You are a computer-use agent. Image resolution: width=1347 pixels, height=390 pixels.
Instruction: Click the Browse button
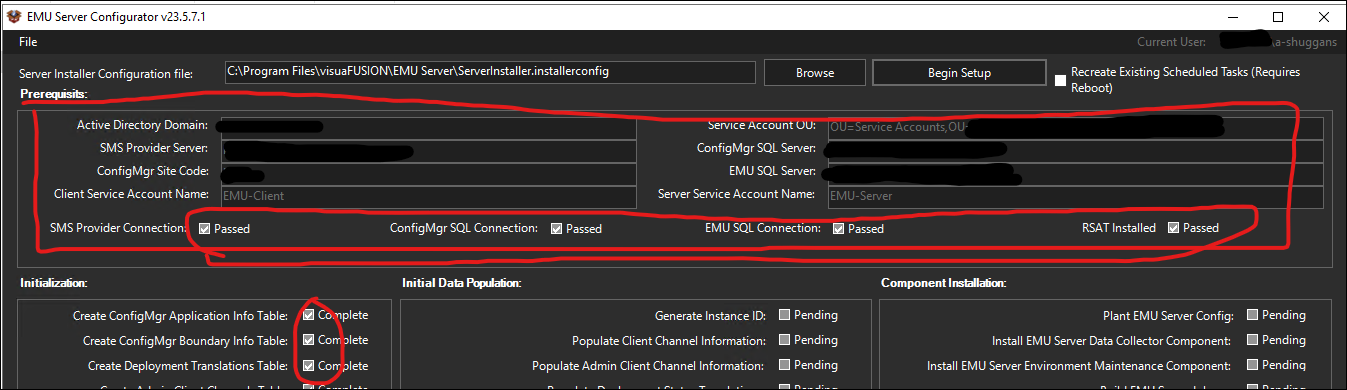click(815, 73)
